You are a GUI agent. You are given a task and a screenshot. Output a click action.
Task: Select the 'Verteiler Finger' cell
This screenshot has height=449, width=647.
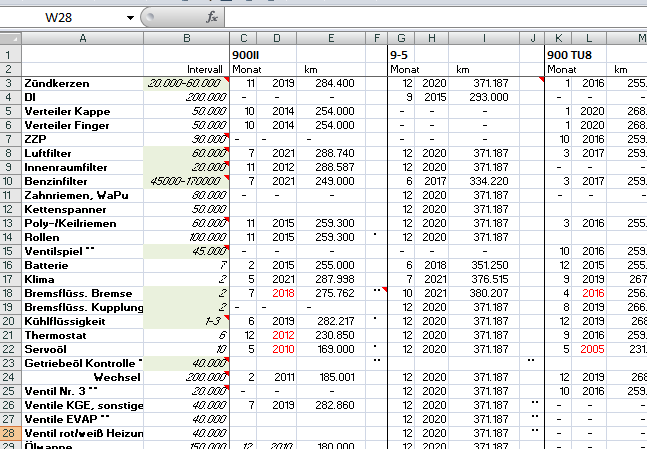coord(83,125)
